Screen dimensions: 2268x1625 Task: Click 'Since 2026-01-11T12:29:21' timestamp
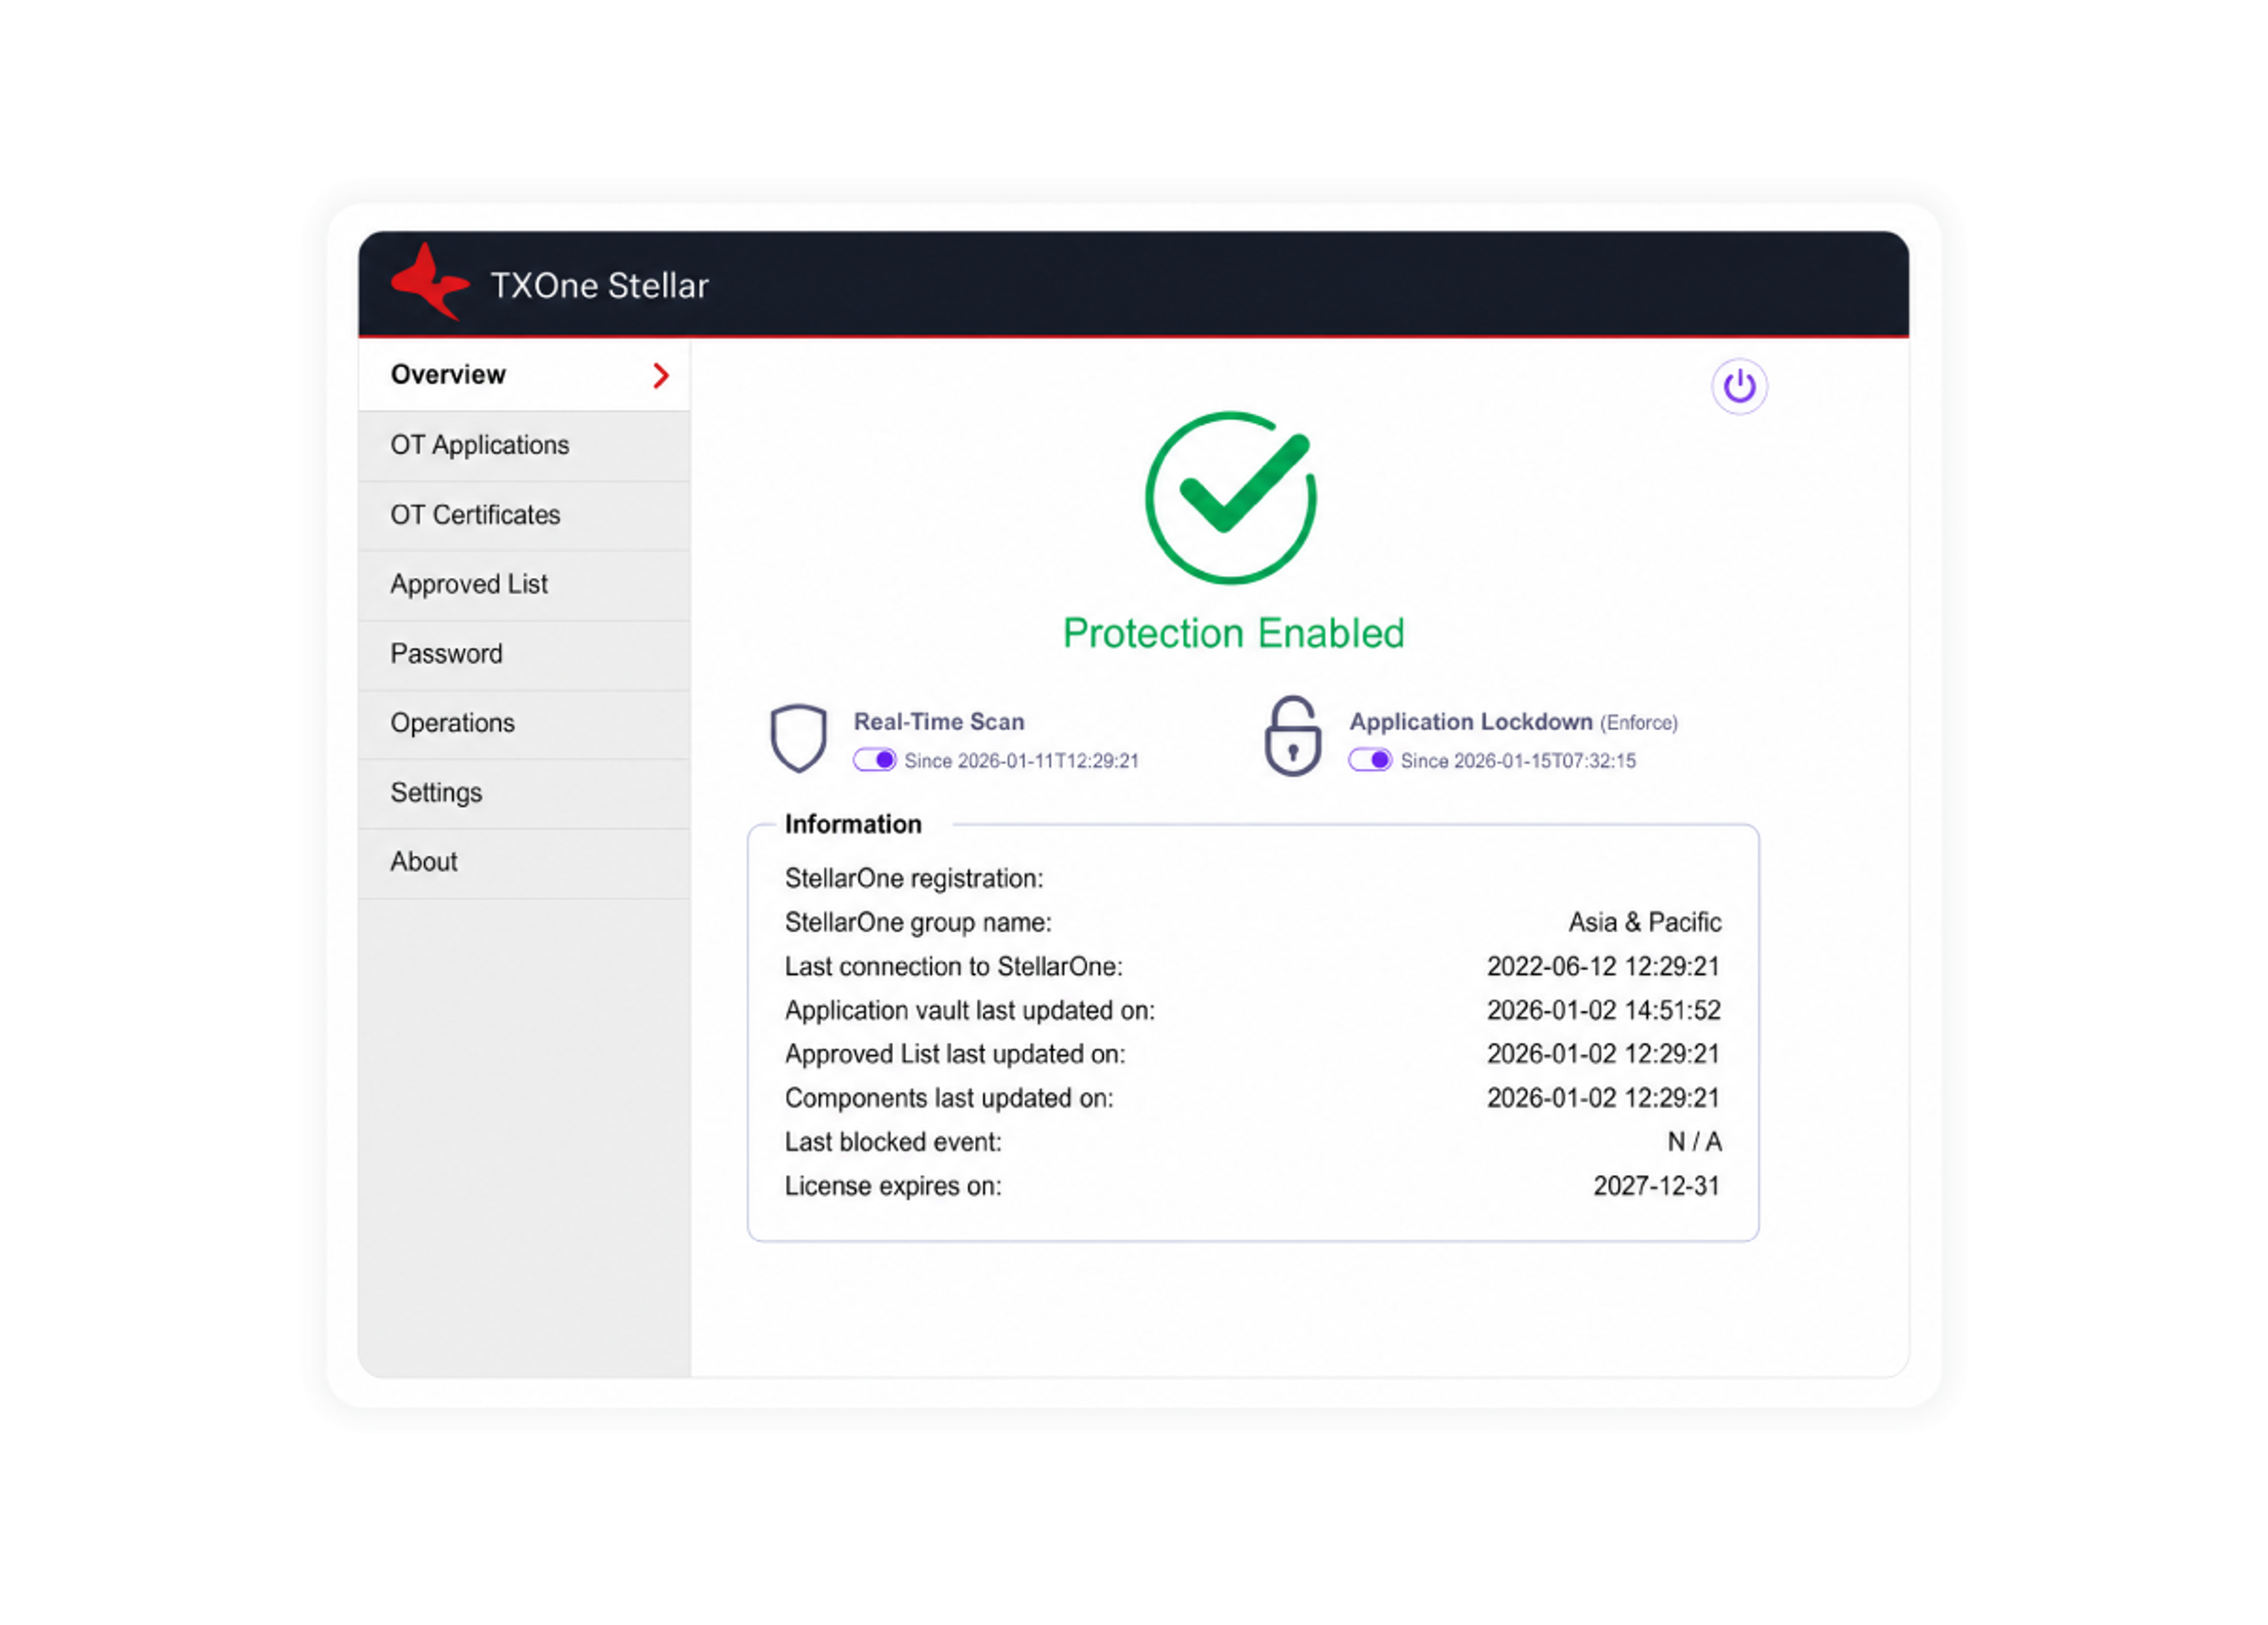[x=1021, y=761]
